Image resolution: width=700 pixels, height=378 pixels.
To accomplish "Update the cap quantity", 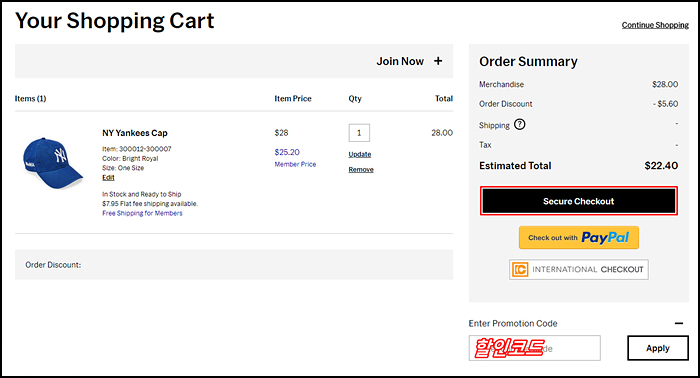I will tap(360, 154).
